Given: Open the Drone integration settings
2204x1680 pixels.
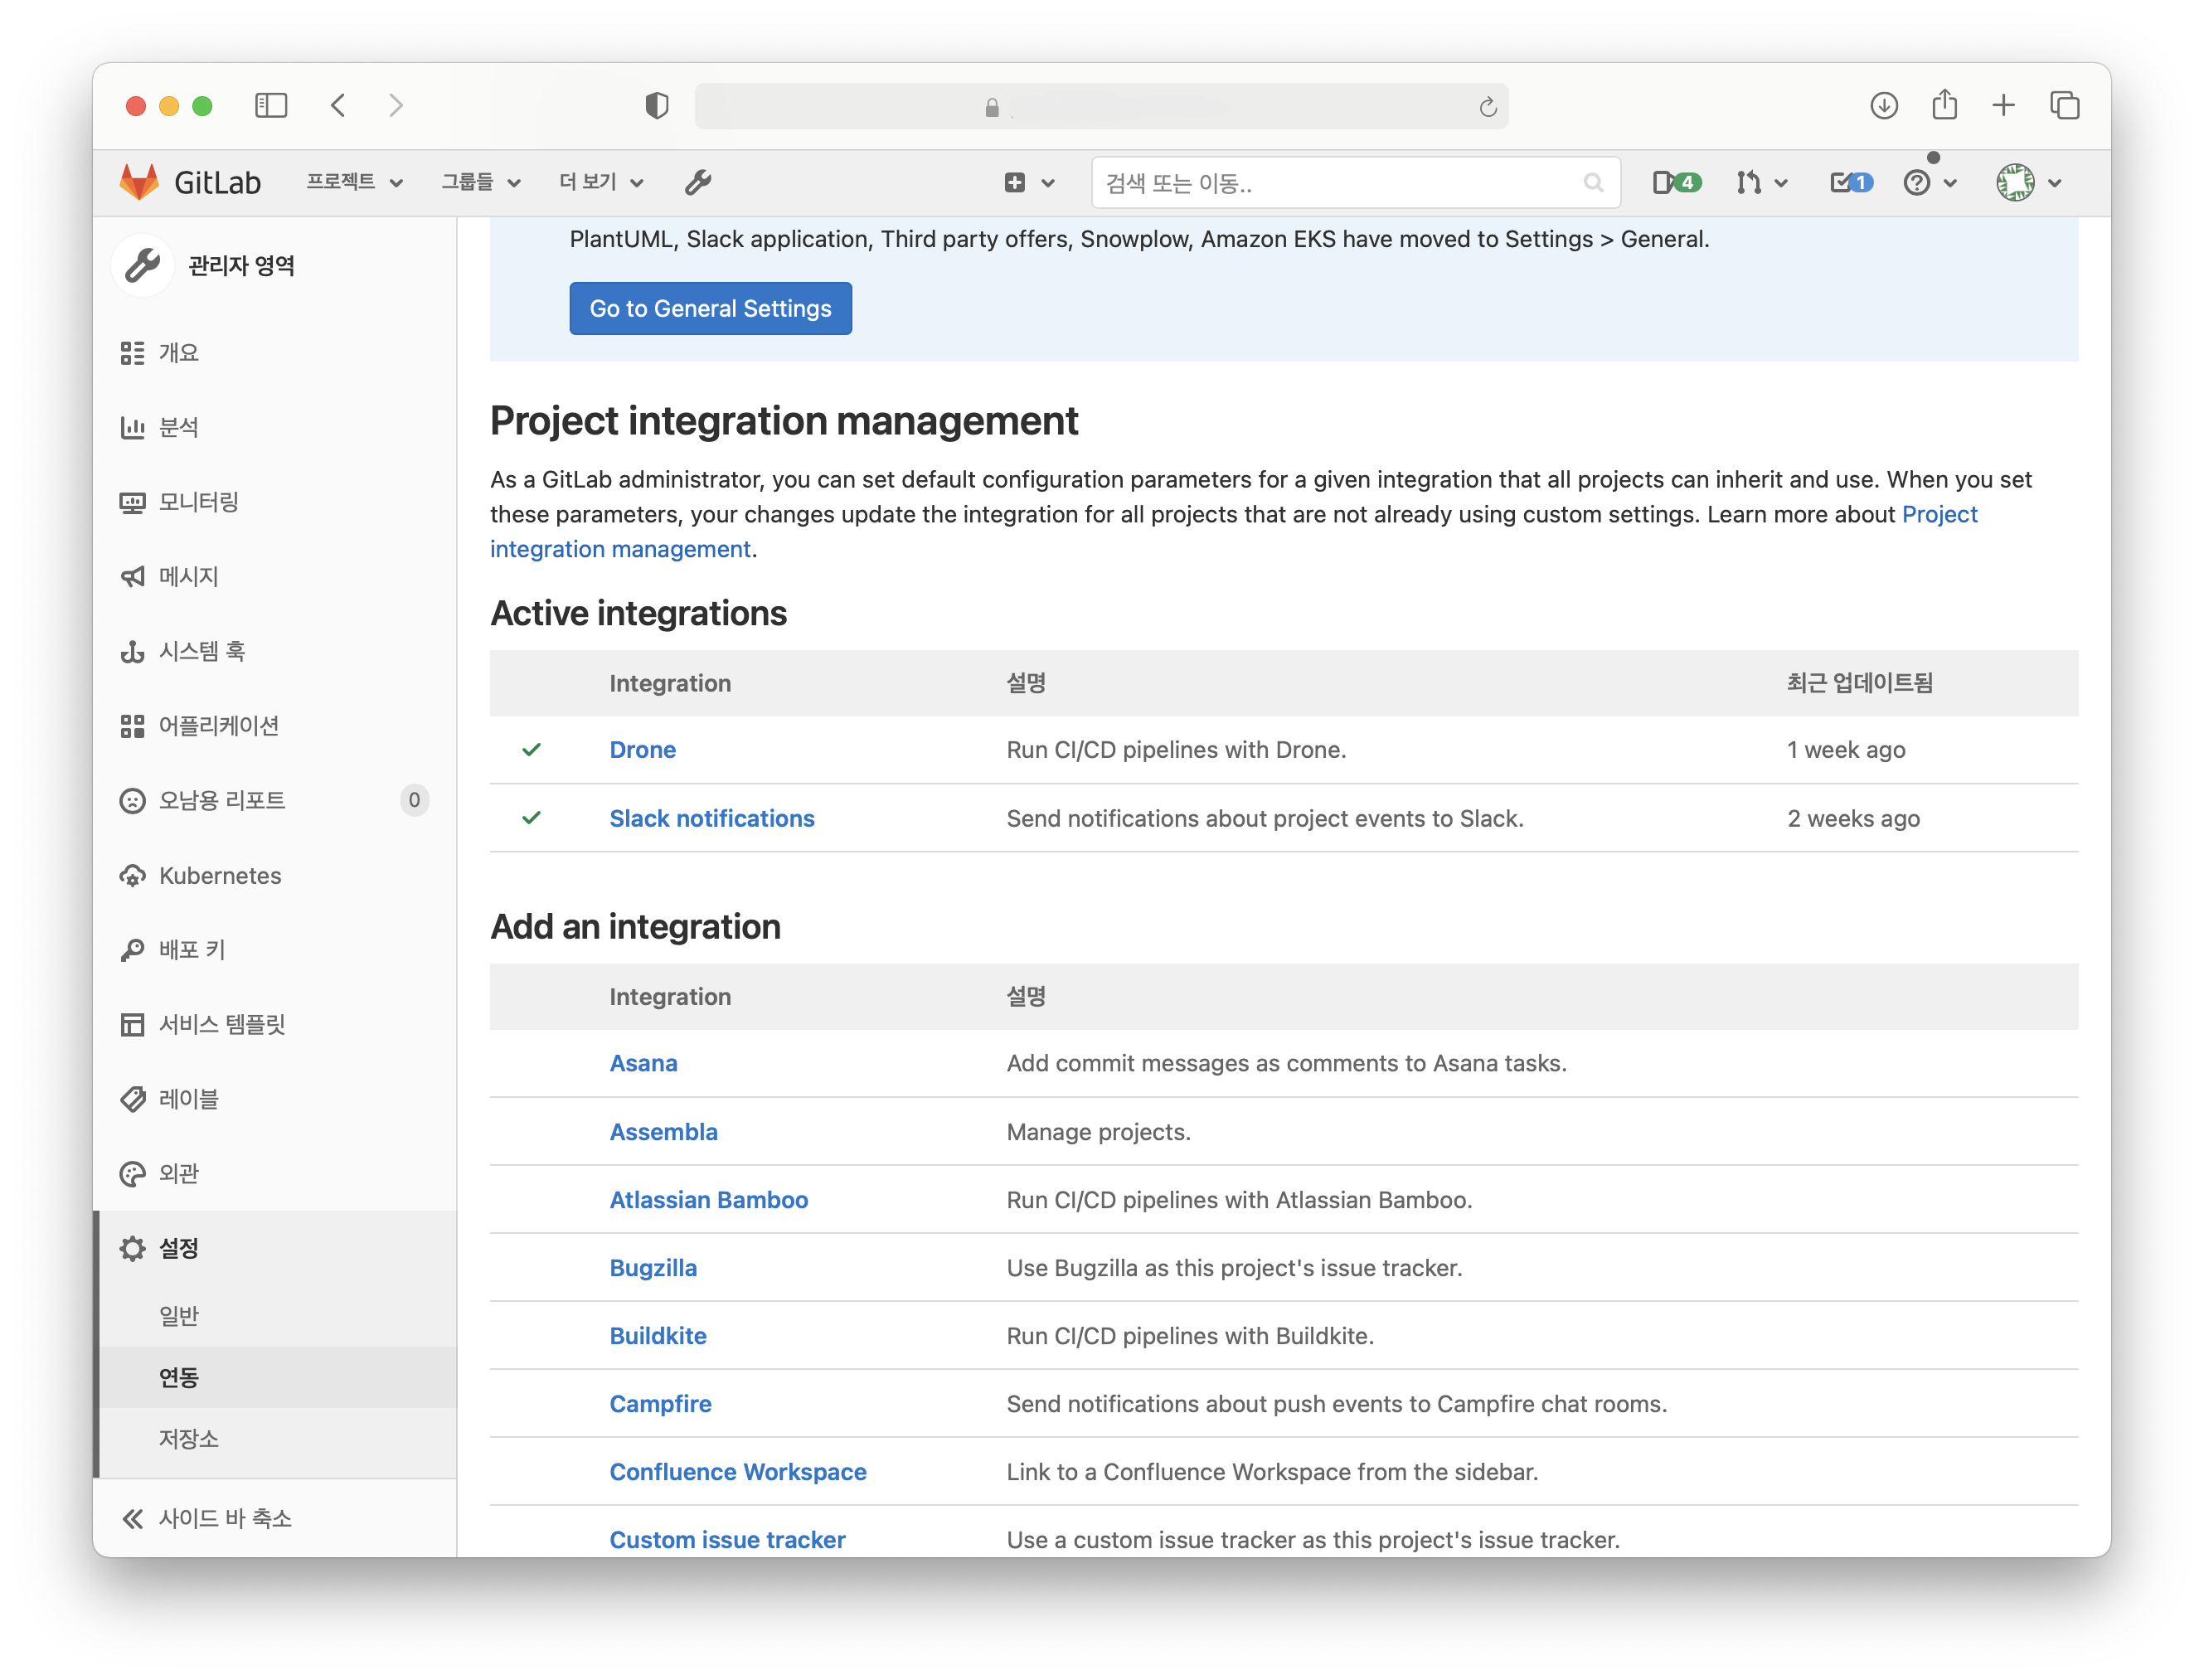Looking at the screenshot, I should point(643,748).
